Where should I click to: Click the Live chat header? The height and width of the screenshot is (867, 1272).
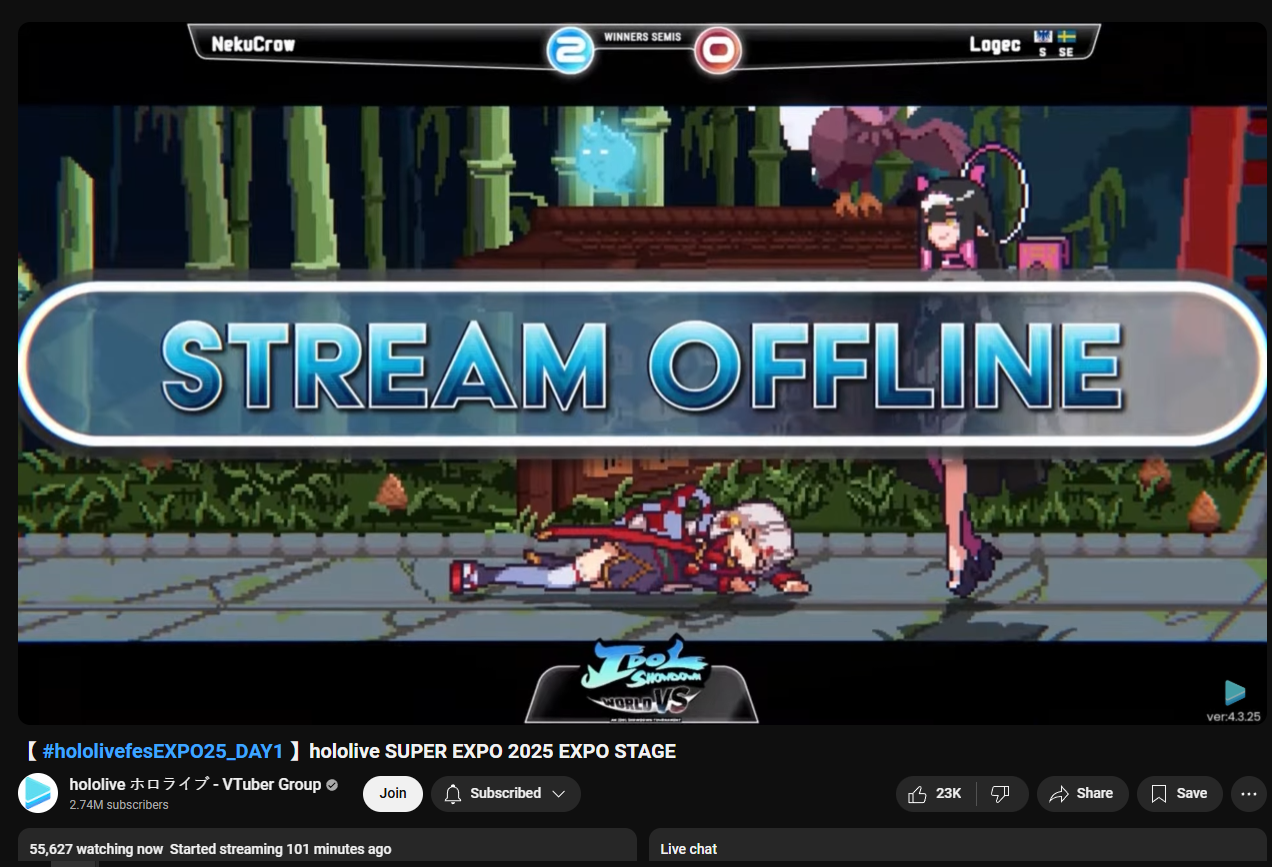point(689,849)
